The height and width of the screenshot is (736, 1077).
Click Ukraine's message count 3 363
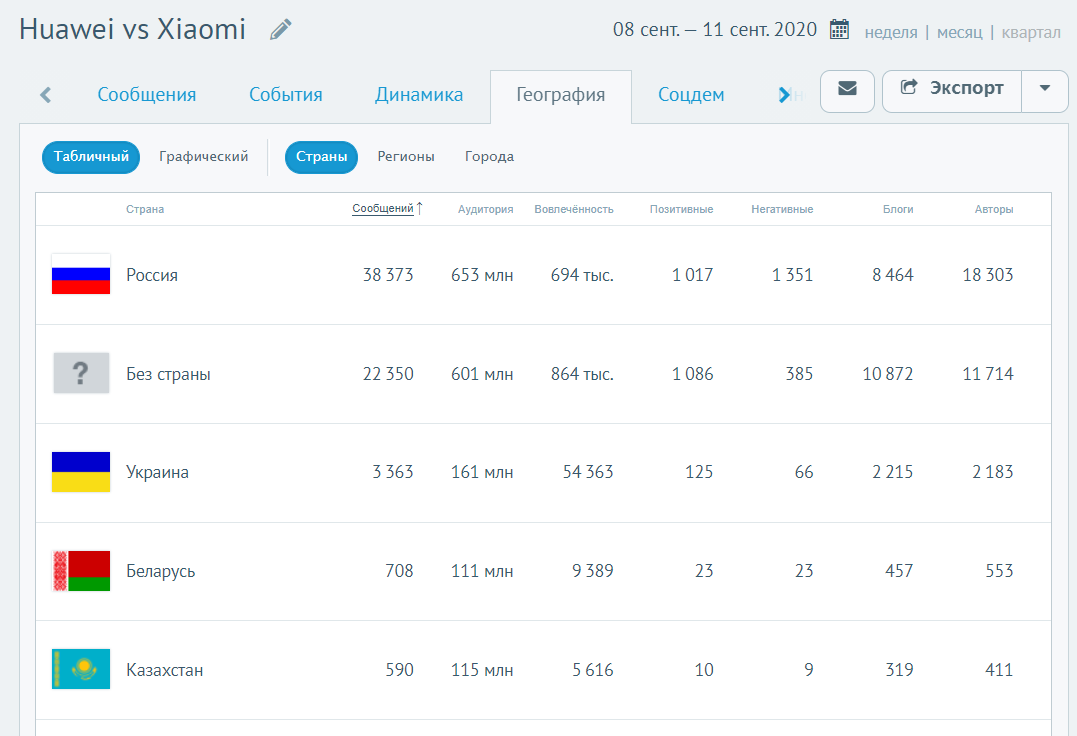[393, 472]
